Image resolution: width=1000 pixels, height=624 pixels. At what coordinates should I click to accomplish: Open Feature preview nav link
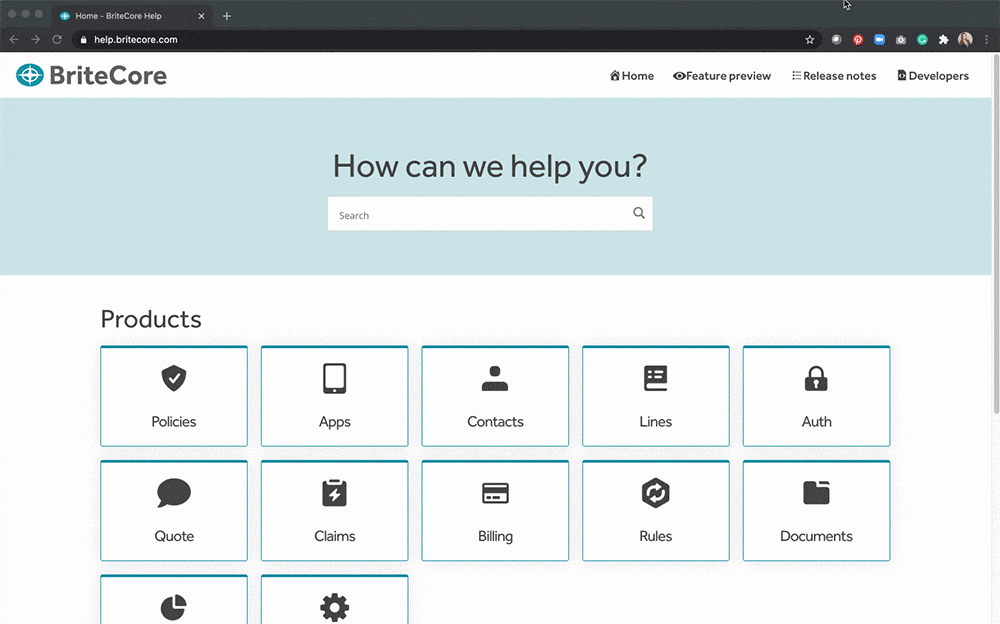pyautogui.click(x=722, y=76)
